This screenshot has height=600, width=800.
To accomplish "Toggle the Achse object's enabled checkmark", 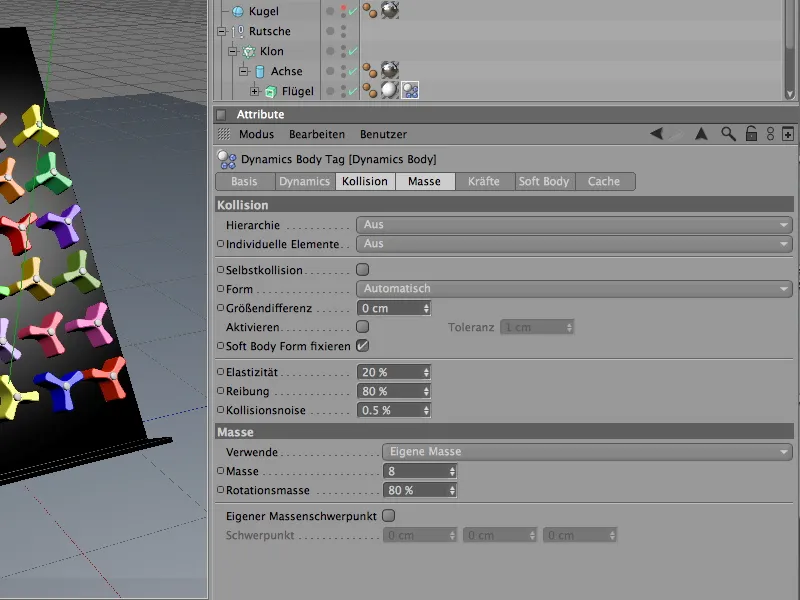I will pyautogui.click(x=353, y=71).
